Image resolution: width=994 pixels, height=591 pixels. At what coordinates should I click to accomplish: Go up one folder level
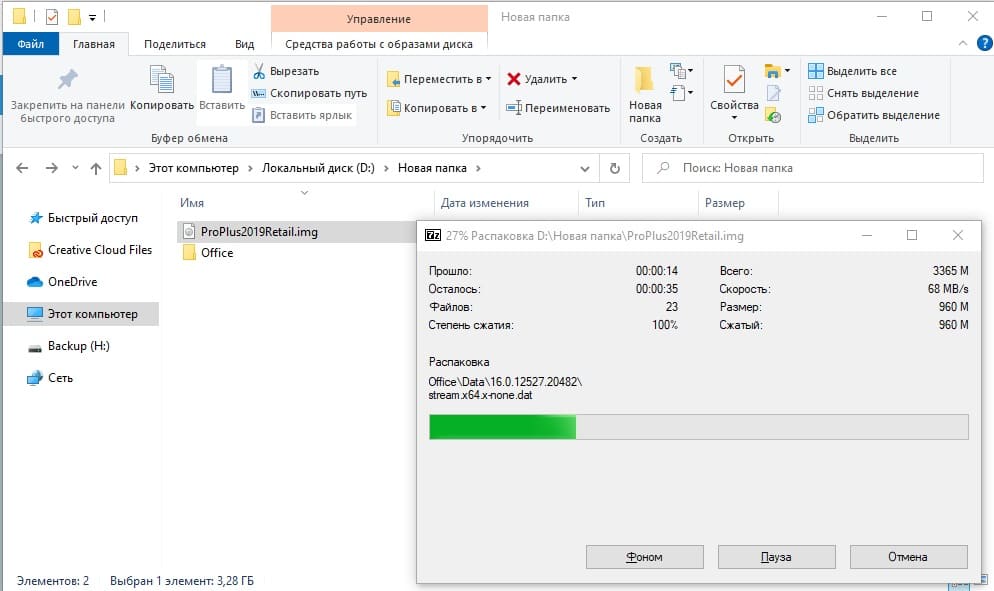click(96, 168)
